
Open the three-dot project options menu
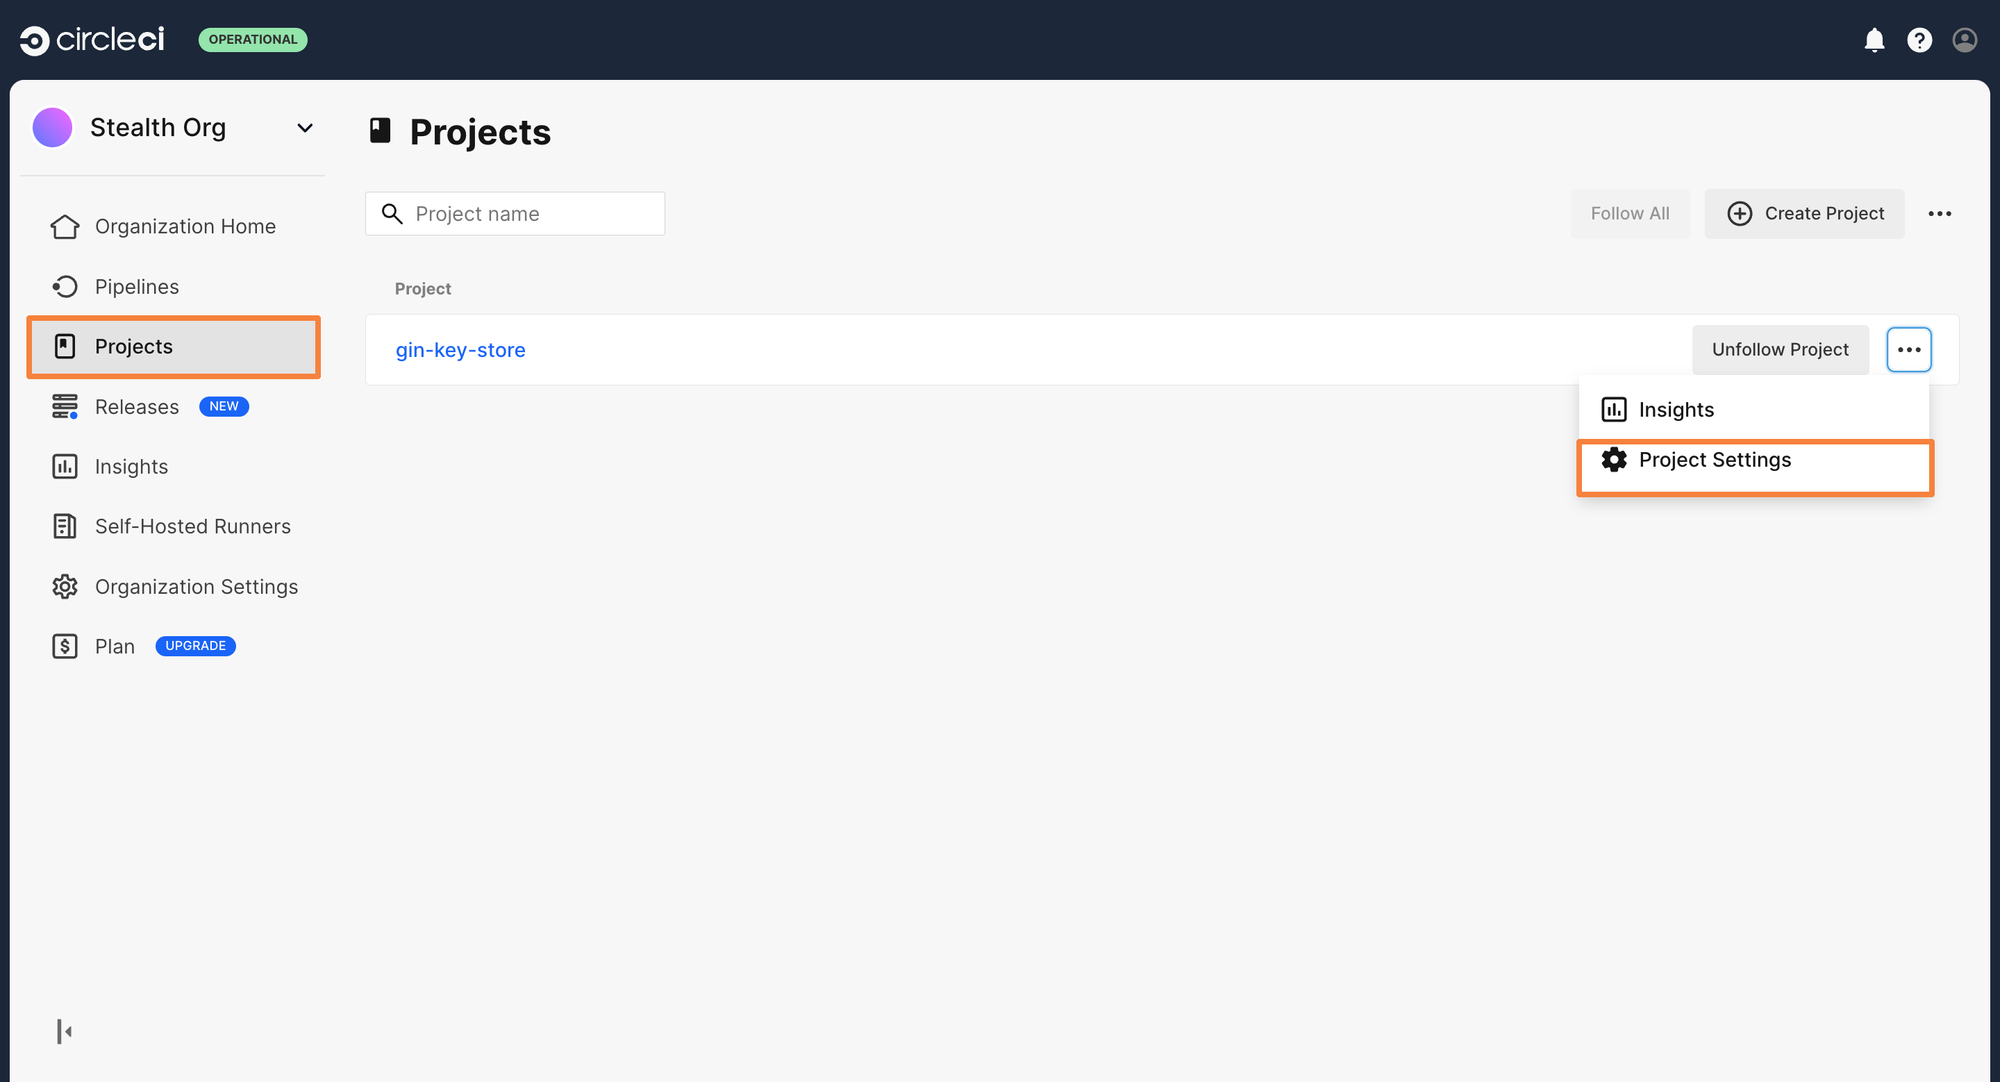[x=1908, y=349]
